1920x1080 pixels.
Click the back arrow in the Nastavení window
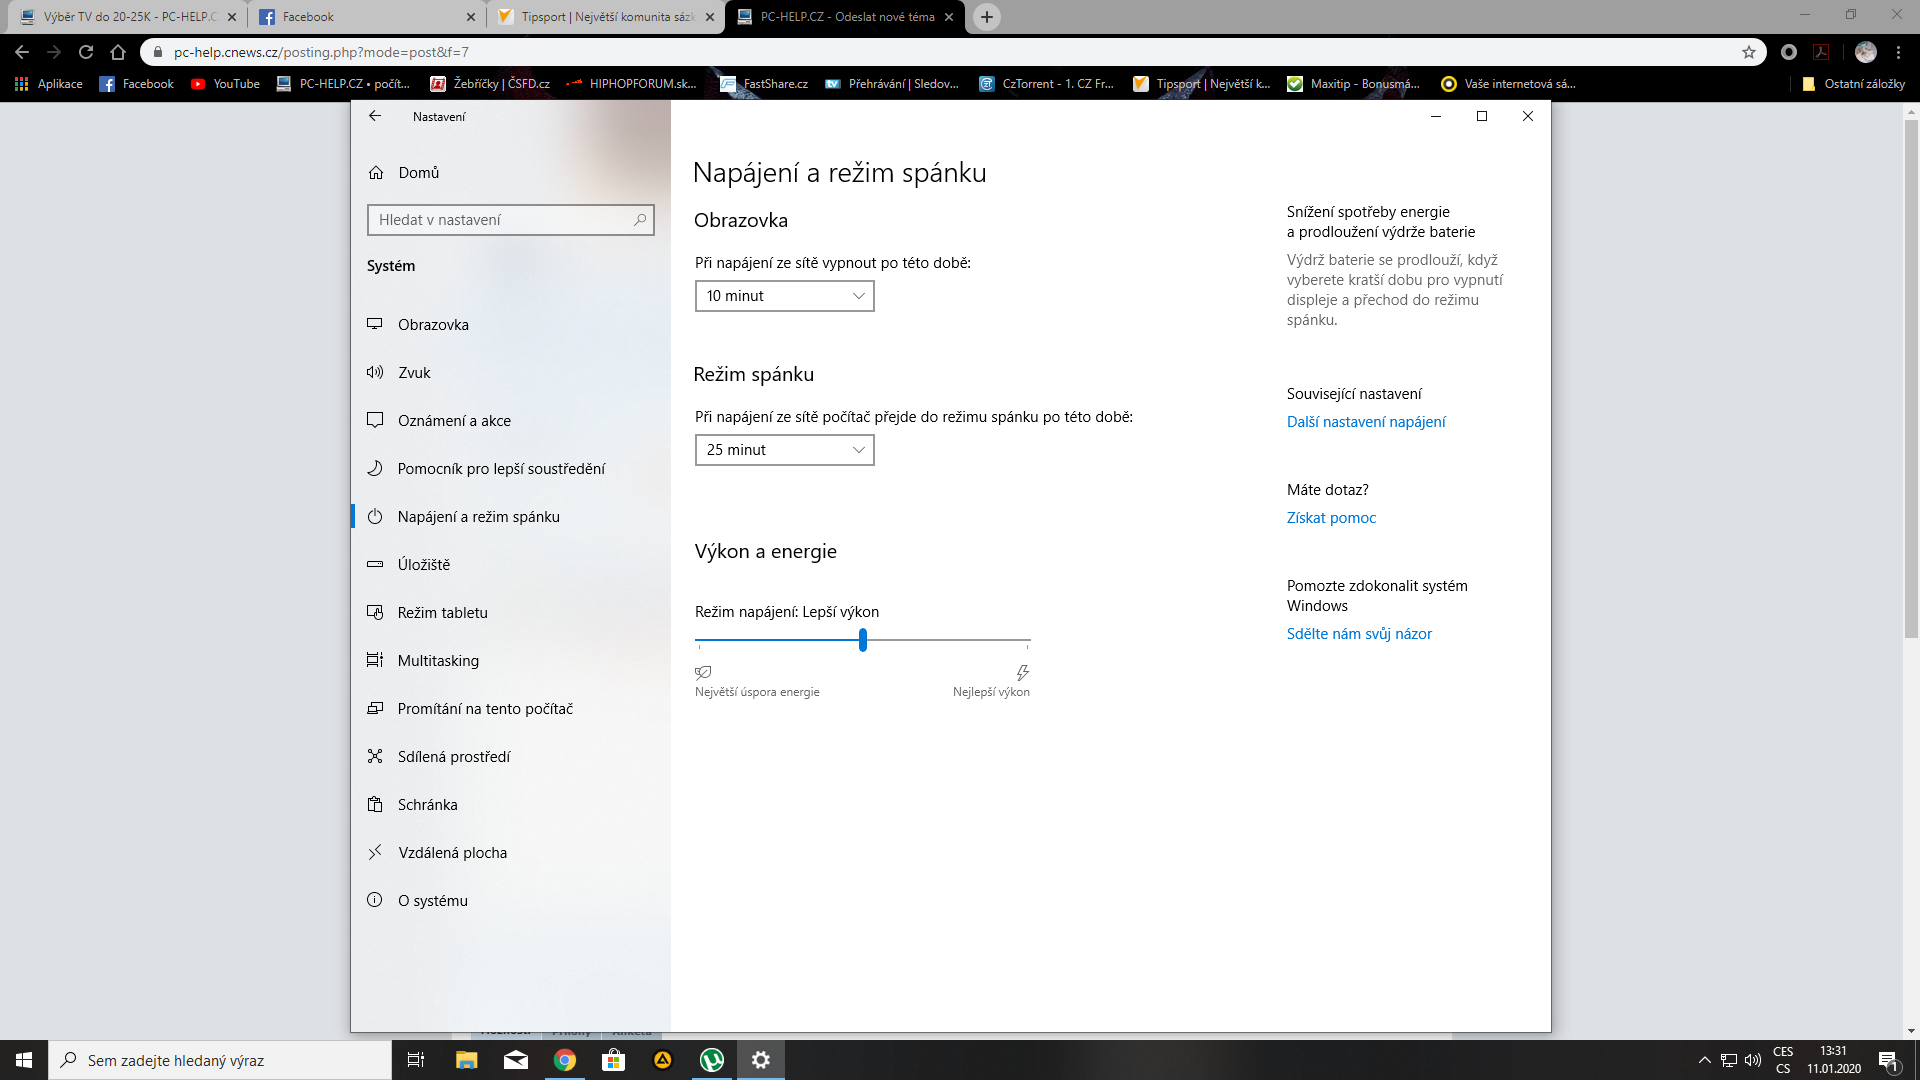pos(375,116)
